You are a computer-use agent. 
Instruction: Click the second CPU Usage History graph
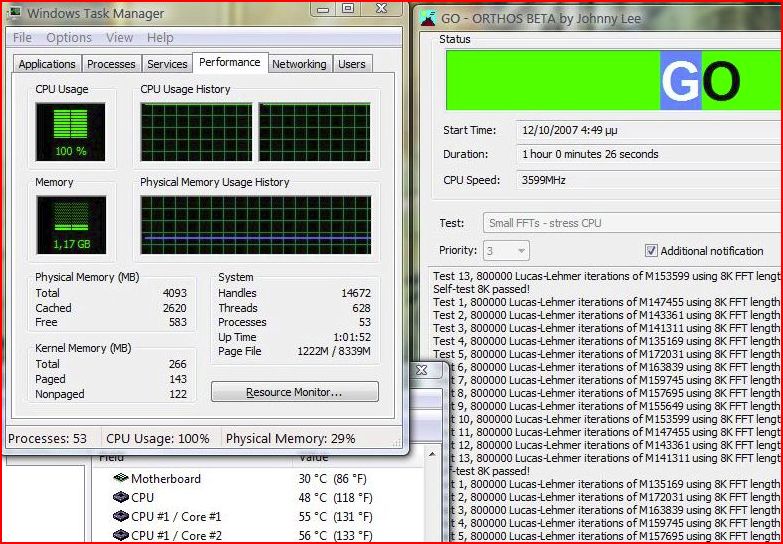point(315,132)
